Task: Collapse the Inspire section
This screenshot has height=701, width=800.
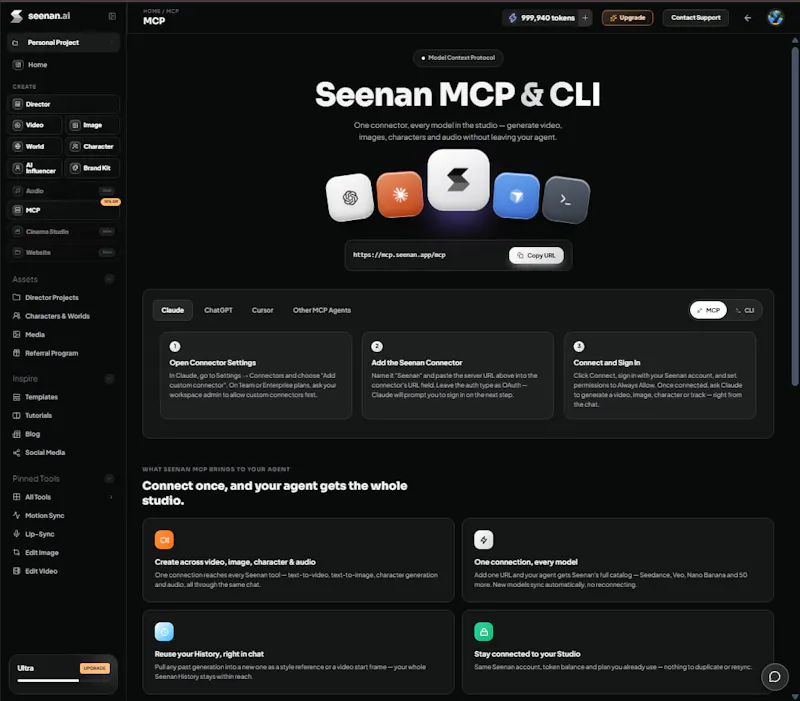Action: coord(109,379)
